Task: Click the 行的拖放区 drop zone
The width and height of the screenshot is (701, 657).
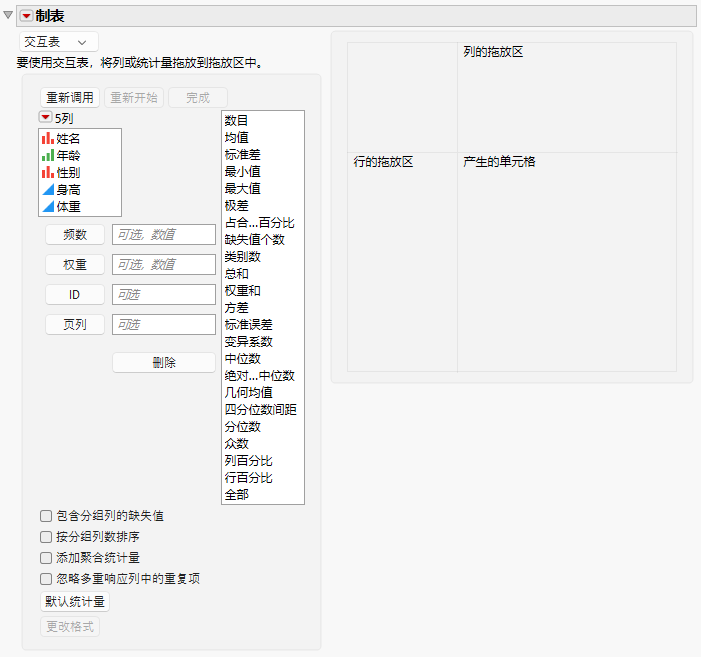Action: pos(402,262)
